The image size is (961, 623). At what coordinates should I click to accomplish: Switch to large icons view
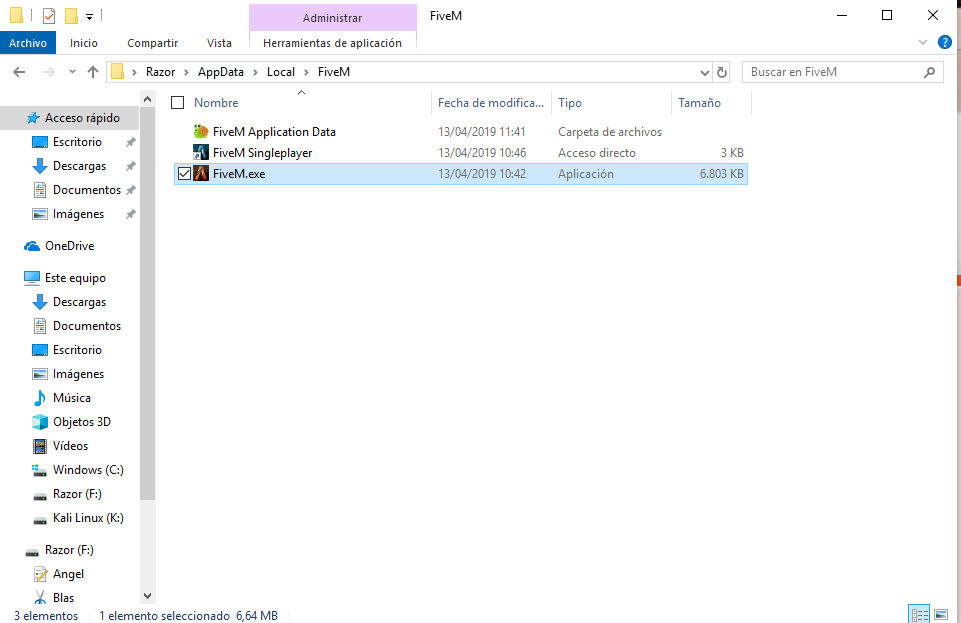[x=941, y=614]
